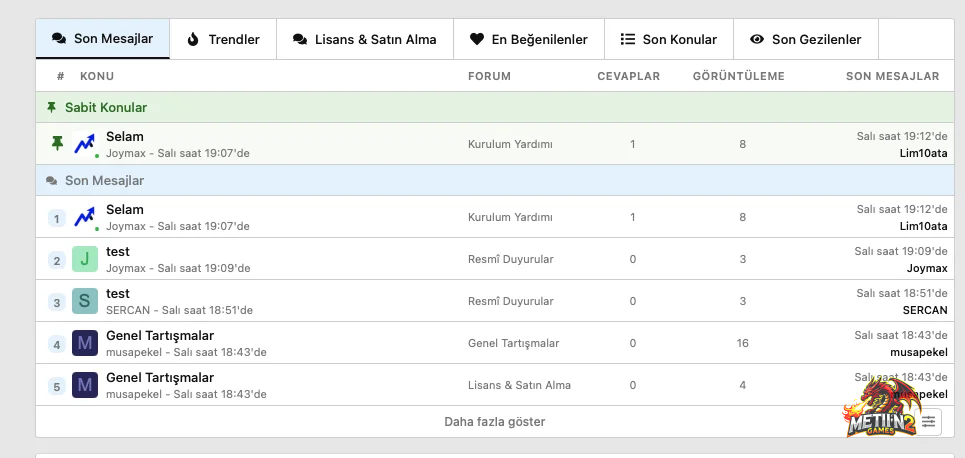The height and width of the screenshot is (458, 965).
Task: Click author line SERCAN - Salı saat 18:51'de
Action: [x=179, y=310]
